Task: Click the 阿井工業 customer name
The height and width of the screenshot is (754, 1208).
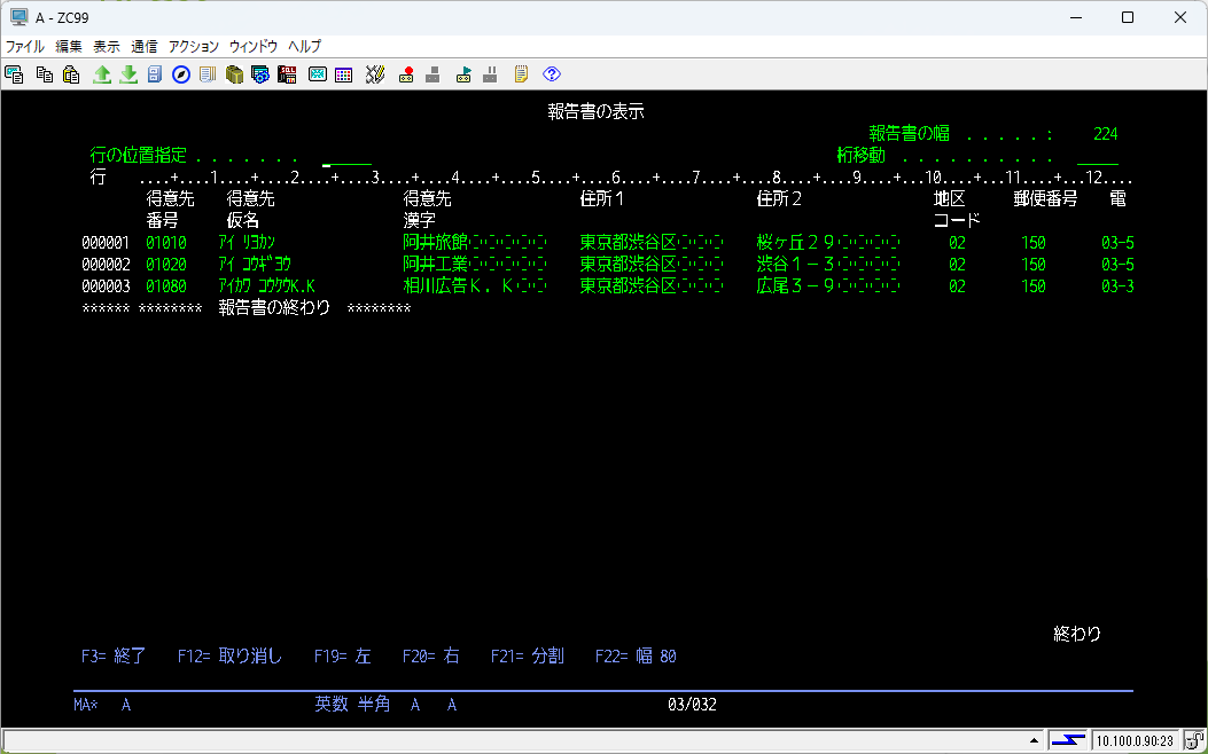Action: click(x=435, y=264)
